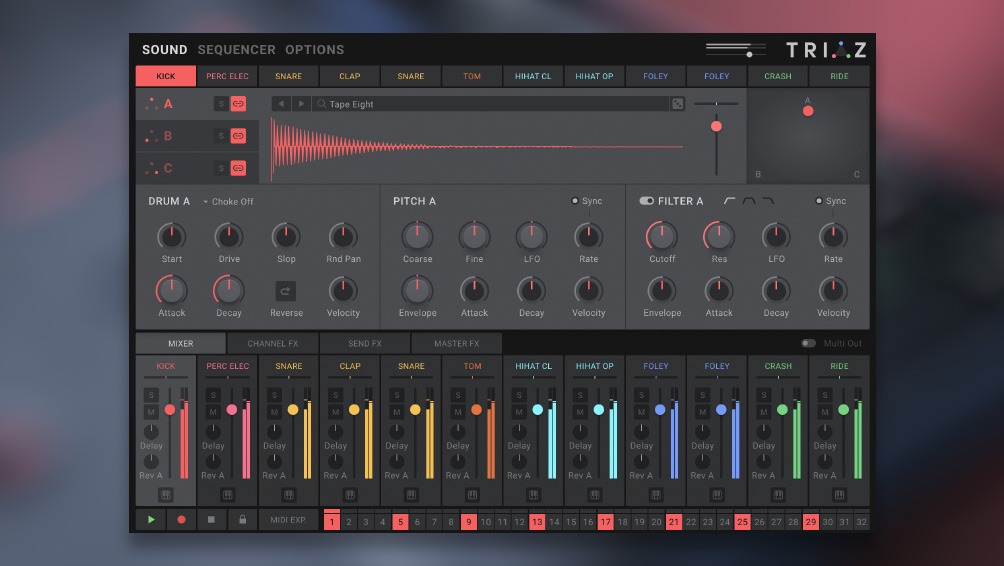The width and height of the screenshot is (1004, 566).
Task: Toggle the Sync option in Pitch A
Action: 576,201
